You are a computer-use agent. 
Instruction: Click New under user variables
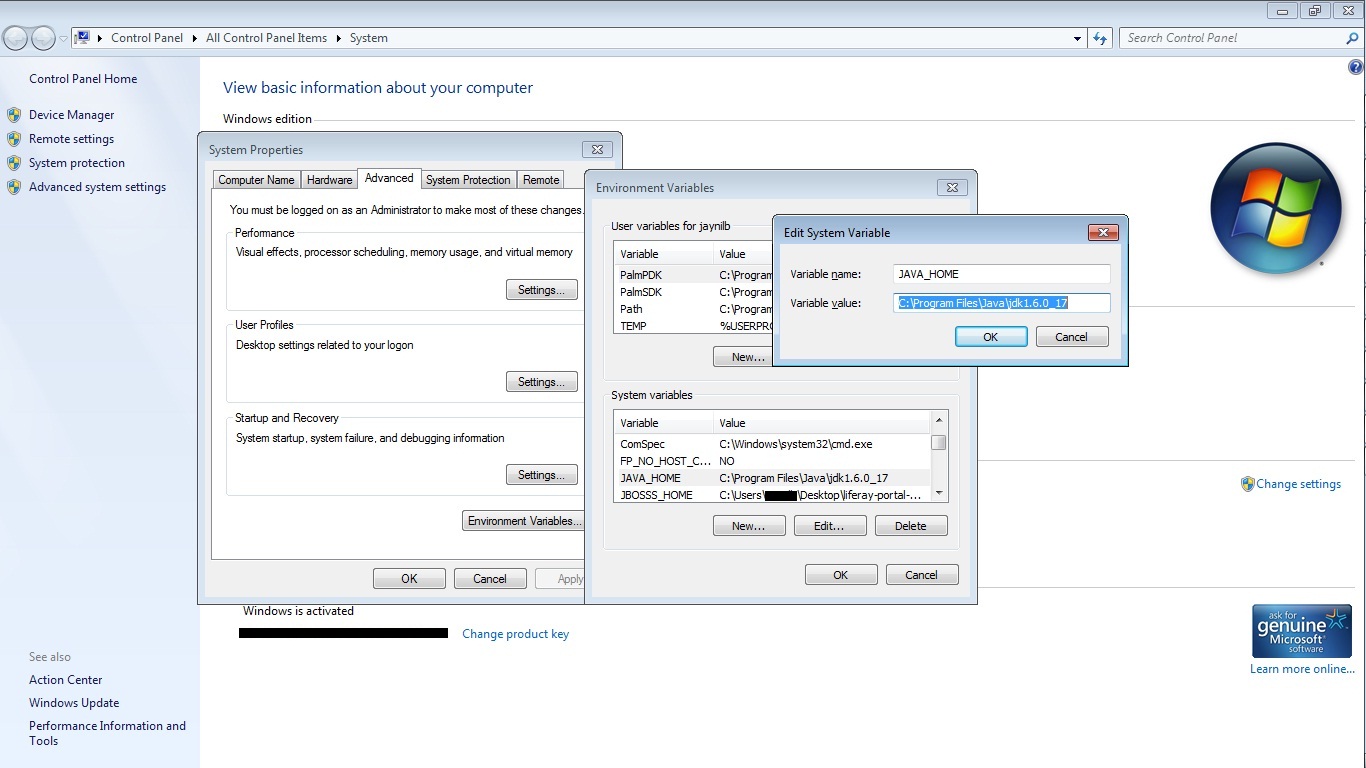click(745, 357)
